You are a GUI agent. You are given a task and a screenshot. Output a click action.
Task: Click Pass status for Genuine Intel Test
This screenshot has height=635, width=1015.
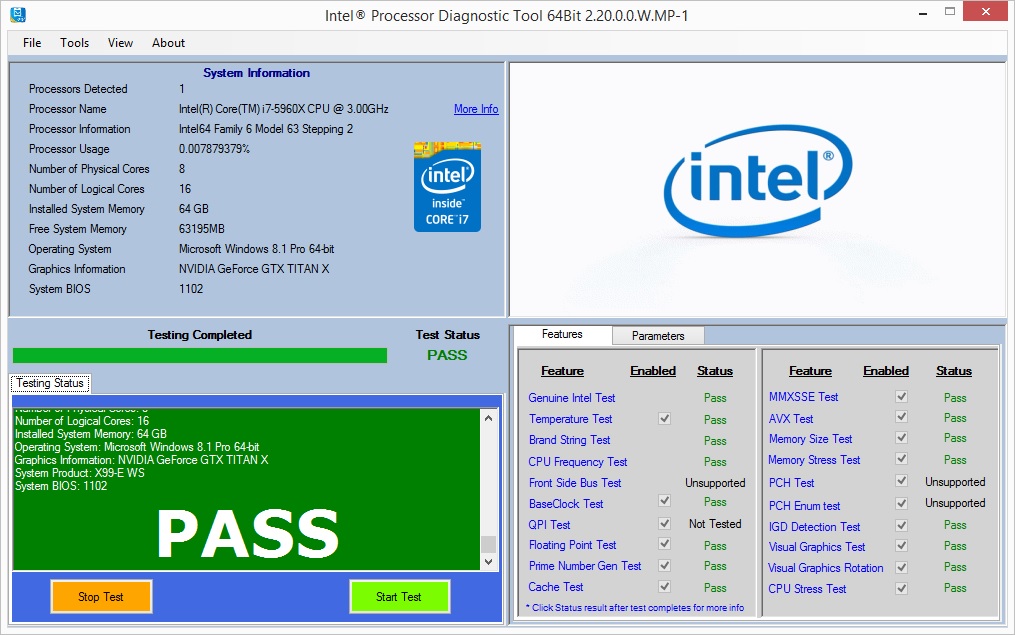pyautogui.click(x=715, y=398)
